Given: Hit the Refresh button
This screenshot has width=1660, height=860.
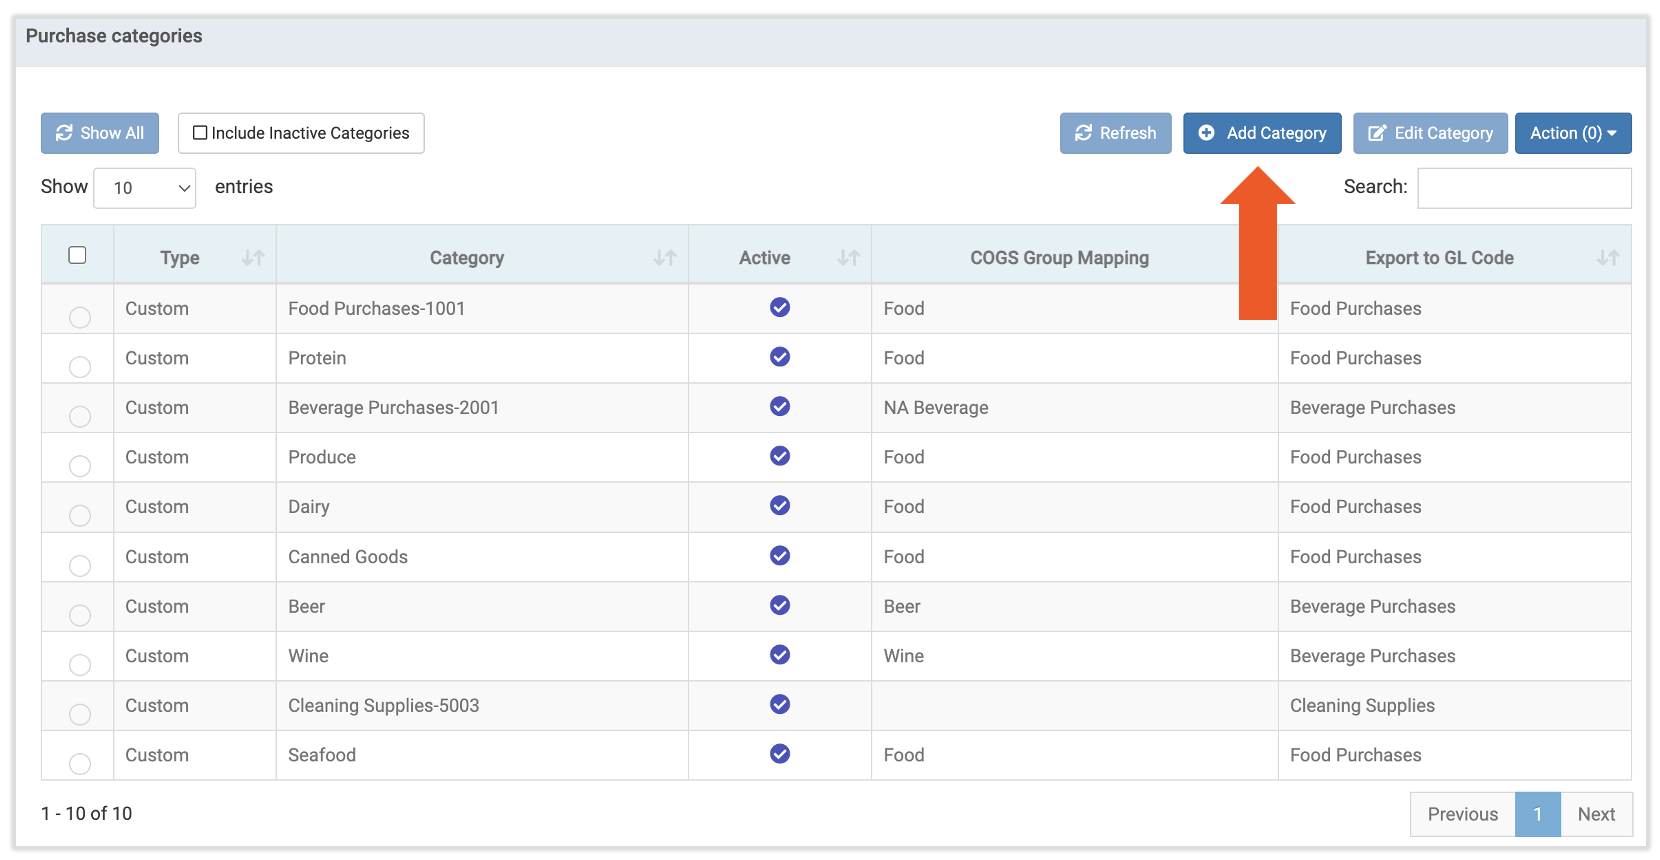Looking at the screenshot, I should coord(1115,133).
